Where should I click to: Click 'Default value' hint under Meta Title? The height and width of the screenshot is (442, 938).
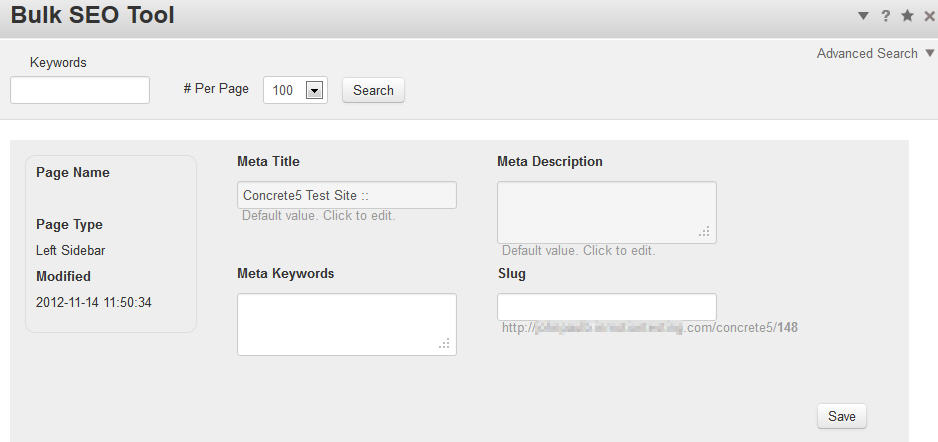[318, 216]
